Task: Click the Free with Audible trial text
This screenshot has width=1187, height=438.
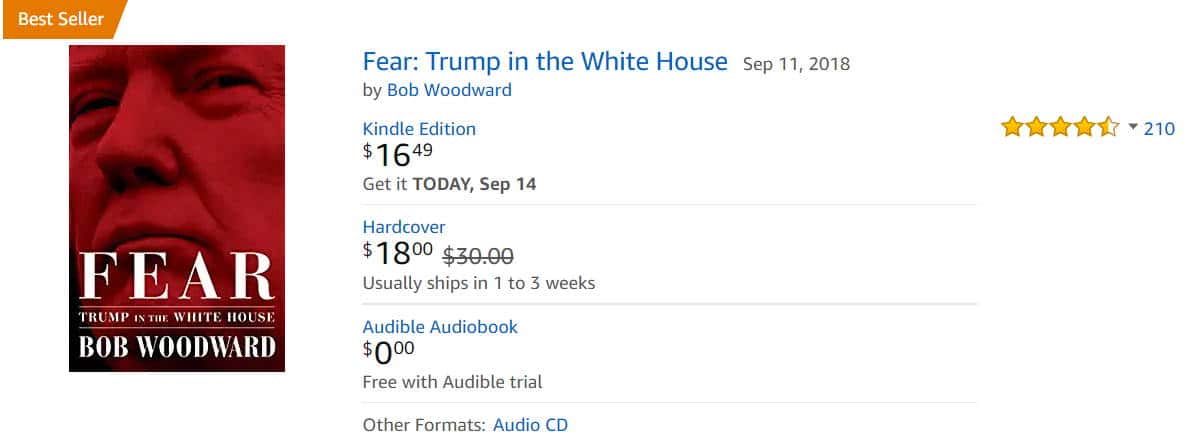Action: (452, 382)
